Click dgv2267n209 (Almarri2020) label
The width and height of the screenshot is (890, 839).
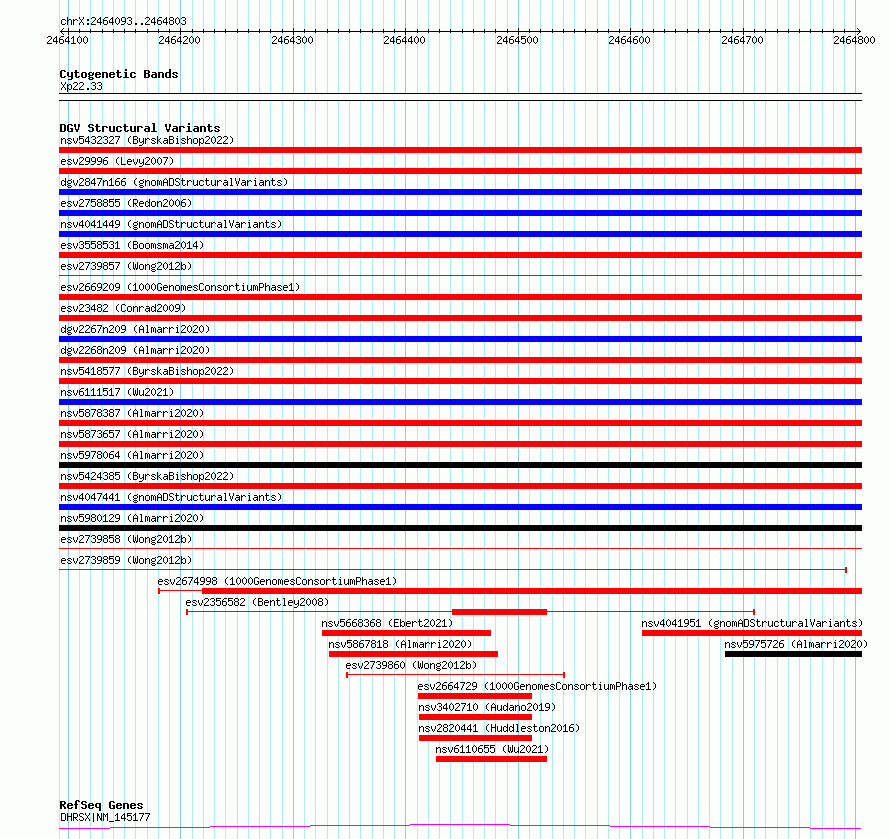point(135,329)
